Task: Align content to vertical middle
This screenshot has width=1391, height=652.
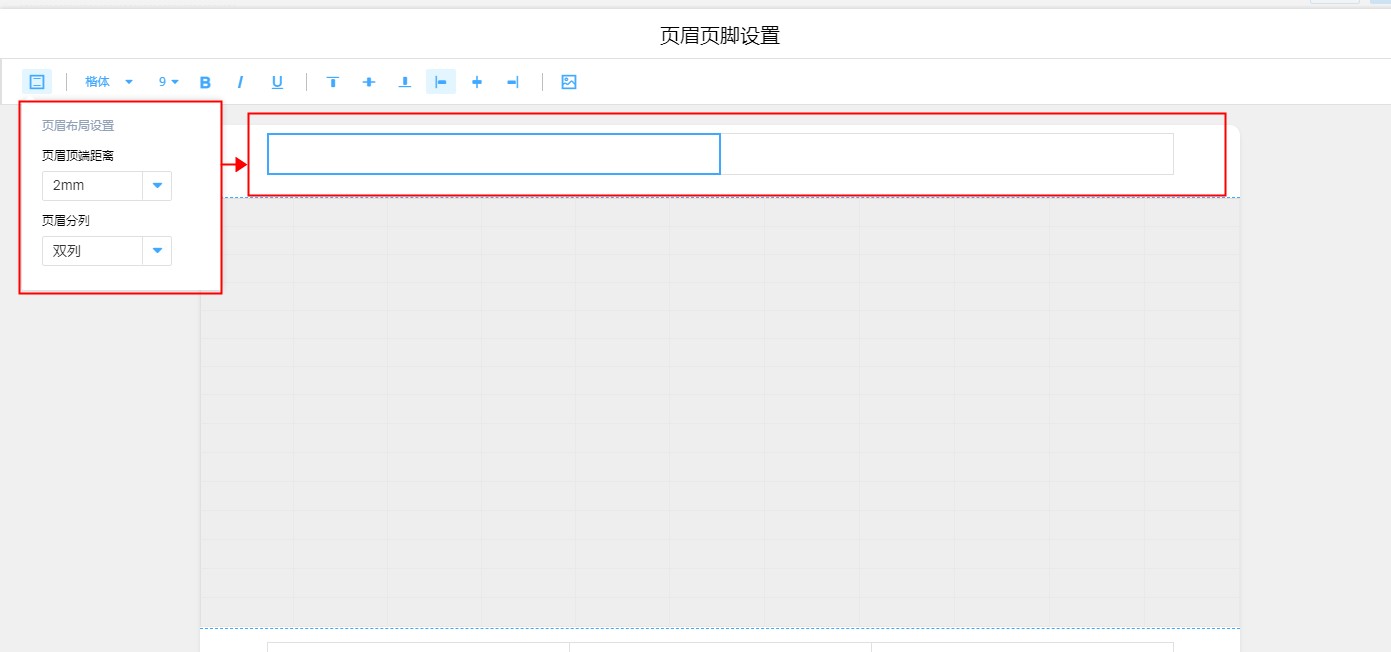Action: (369, 82)
